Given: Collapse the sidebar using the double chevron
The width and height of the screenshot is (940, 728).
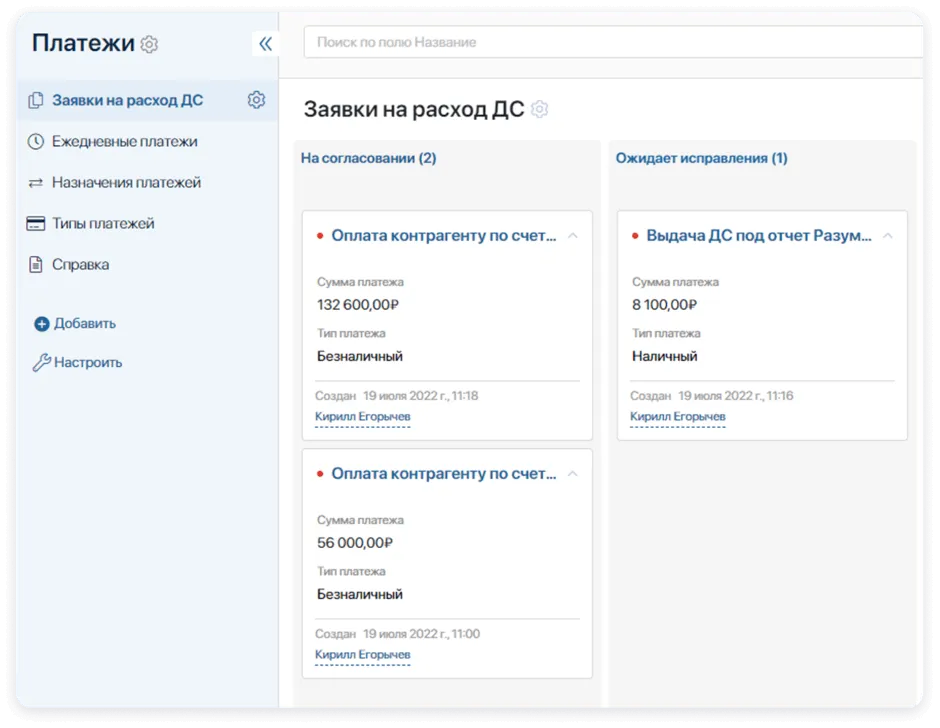Looking at the screenshot, I should click(x=265, y=43).
